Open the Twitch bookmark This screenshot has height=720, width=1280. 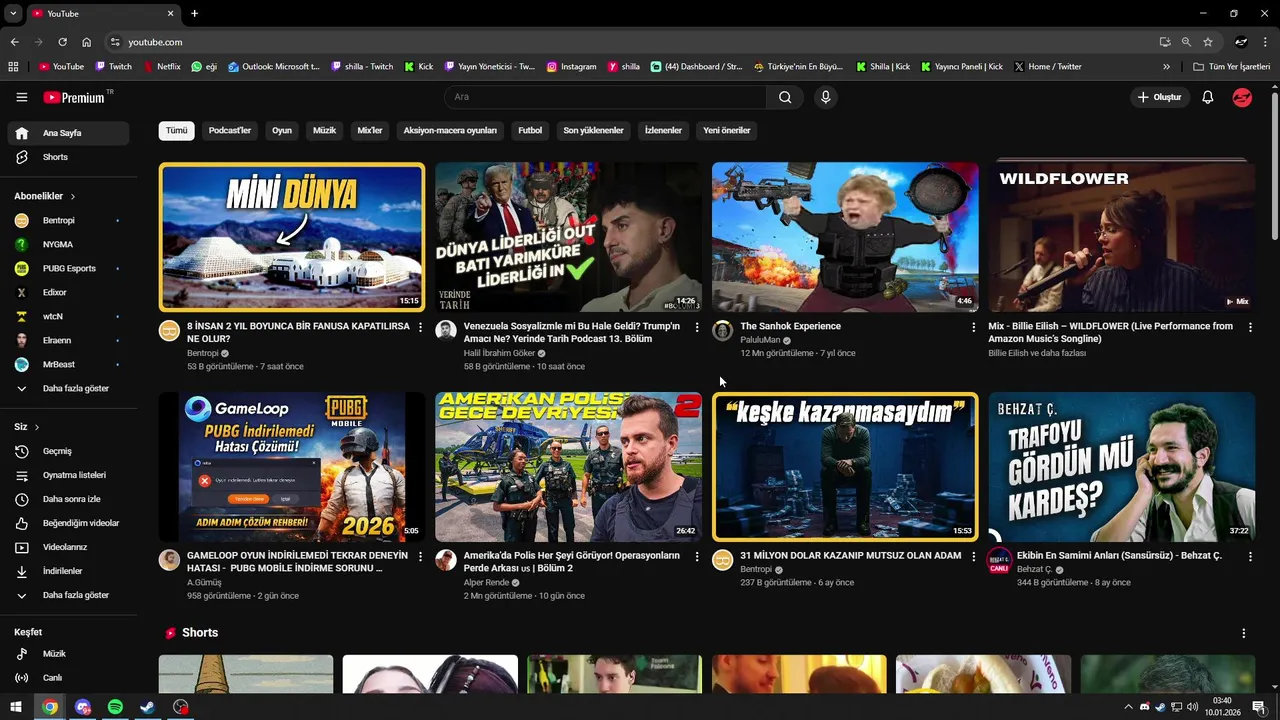113,67
